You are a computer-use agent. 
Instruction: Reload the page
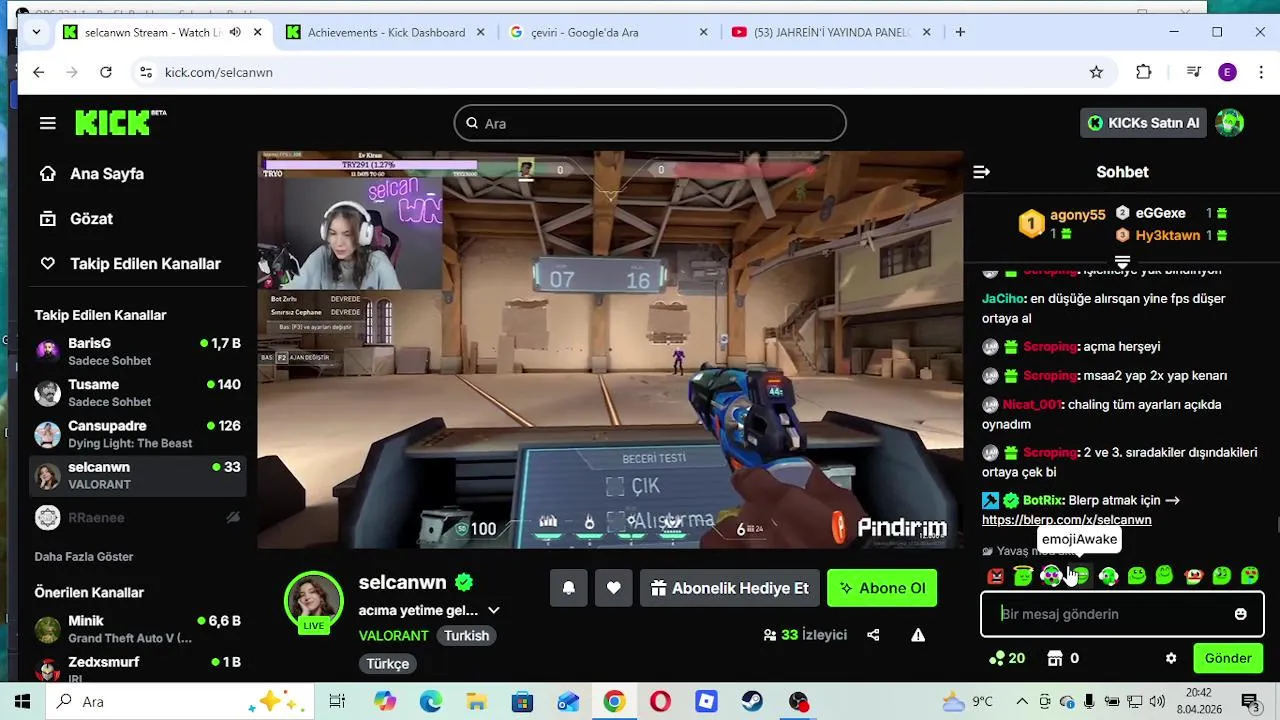click(x=106, y=72)
